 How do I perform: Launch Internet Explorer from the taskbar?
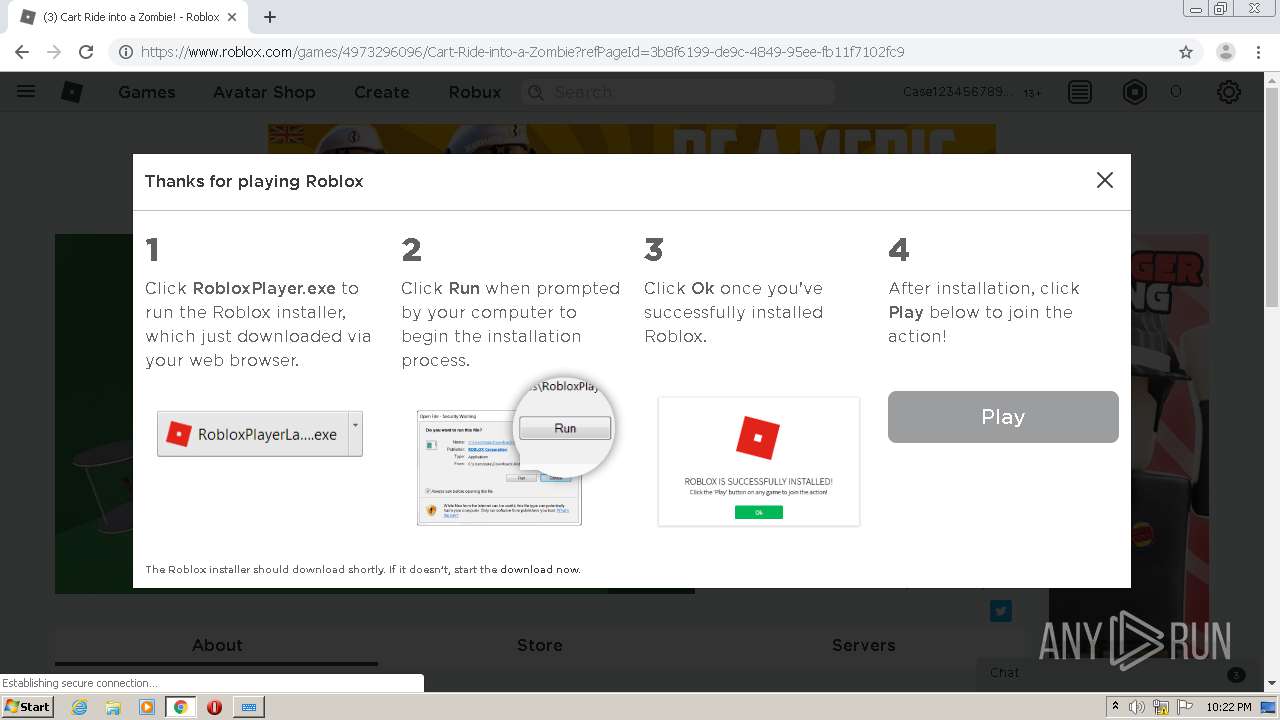point(79,707)
